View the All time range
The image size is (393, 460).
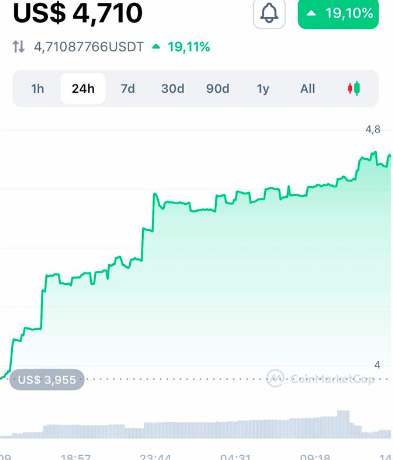[307, 89]
